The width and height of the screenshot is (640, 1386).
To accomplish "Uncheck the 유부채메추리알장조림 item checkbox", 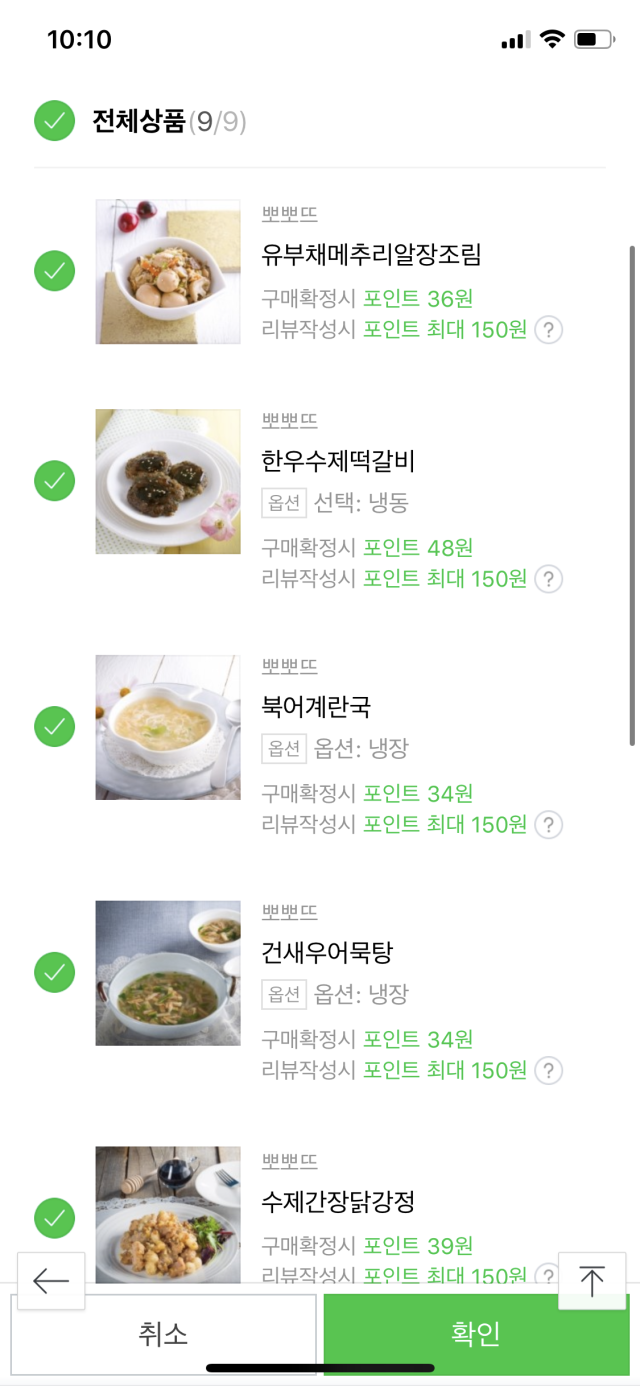I will 55,271.
